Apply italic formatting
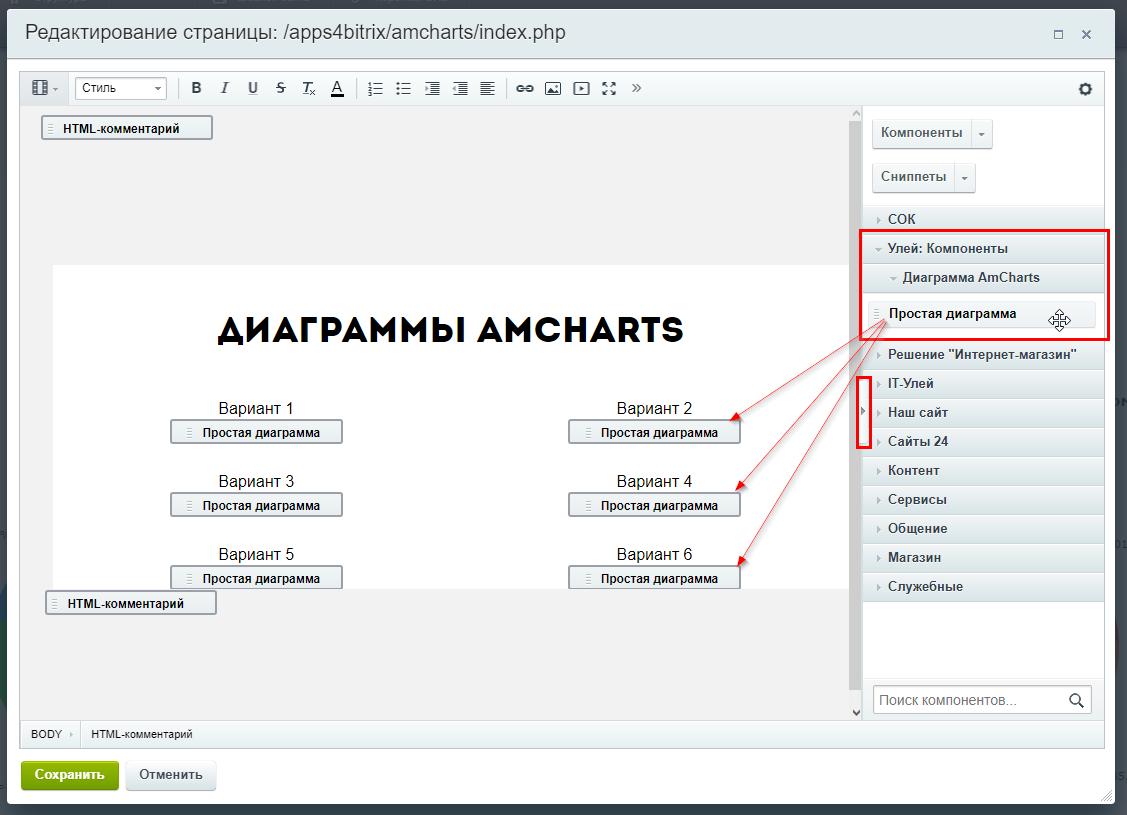The width and height of the screenshot is (1127, 815). [x=224, y=88]
